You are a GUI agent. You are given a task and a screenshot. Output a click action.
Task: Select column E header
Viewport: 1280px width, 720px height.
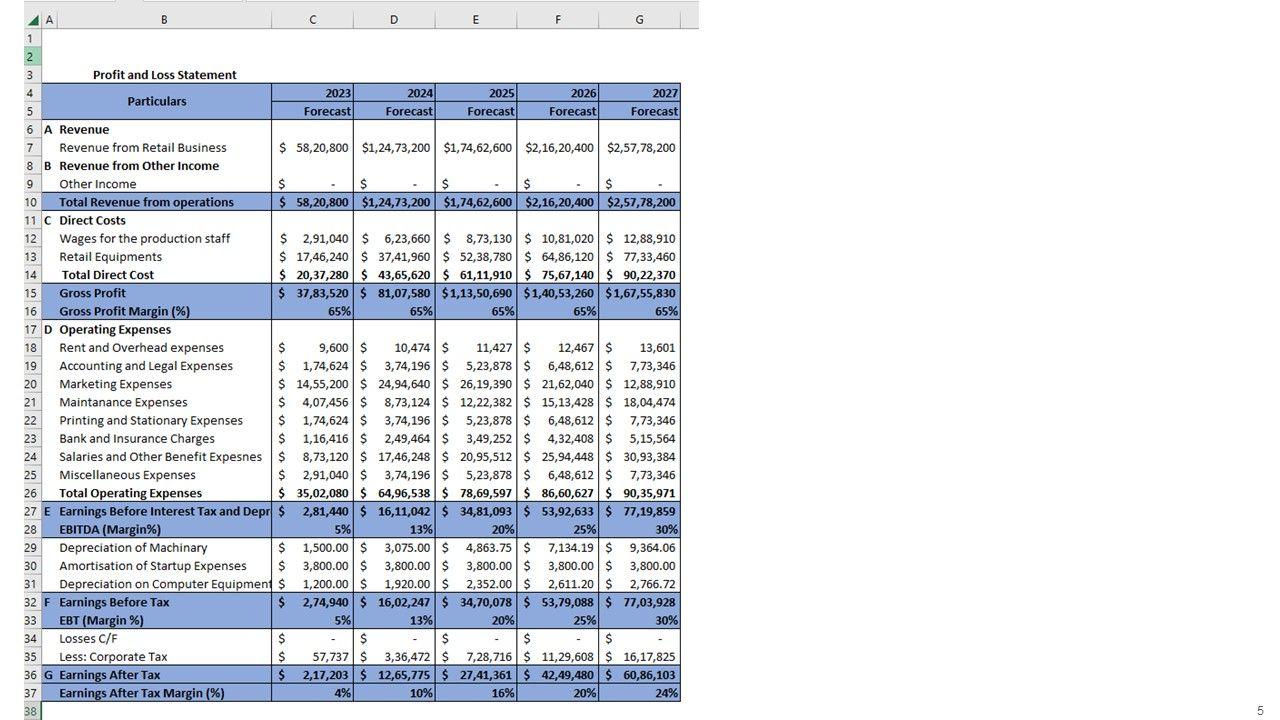click(x=475, y=20)
